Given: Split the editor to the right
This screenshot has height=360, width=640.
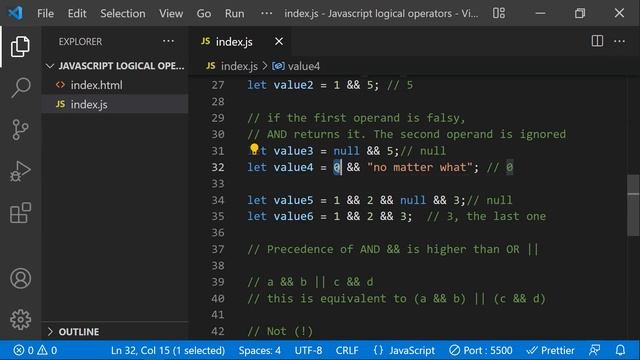Looking at the screenshot, I should 597,41.
